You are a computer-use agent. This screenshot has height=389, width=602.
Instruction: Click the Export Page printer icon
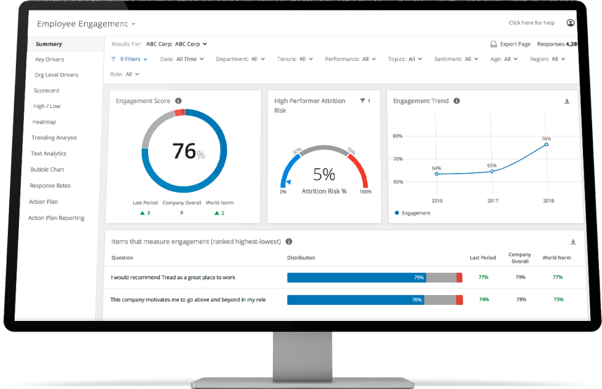[x=493, y=44]
